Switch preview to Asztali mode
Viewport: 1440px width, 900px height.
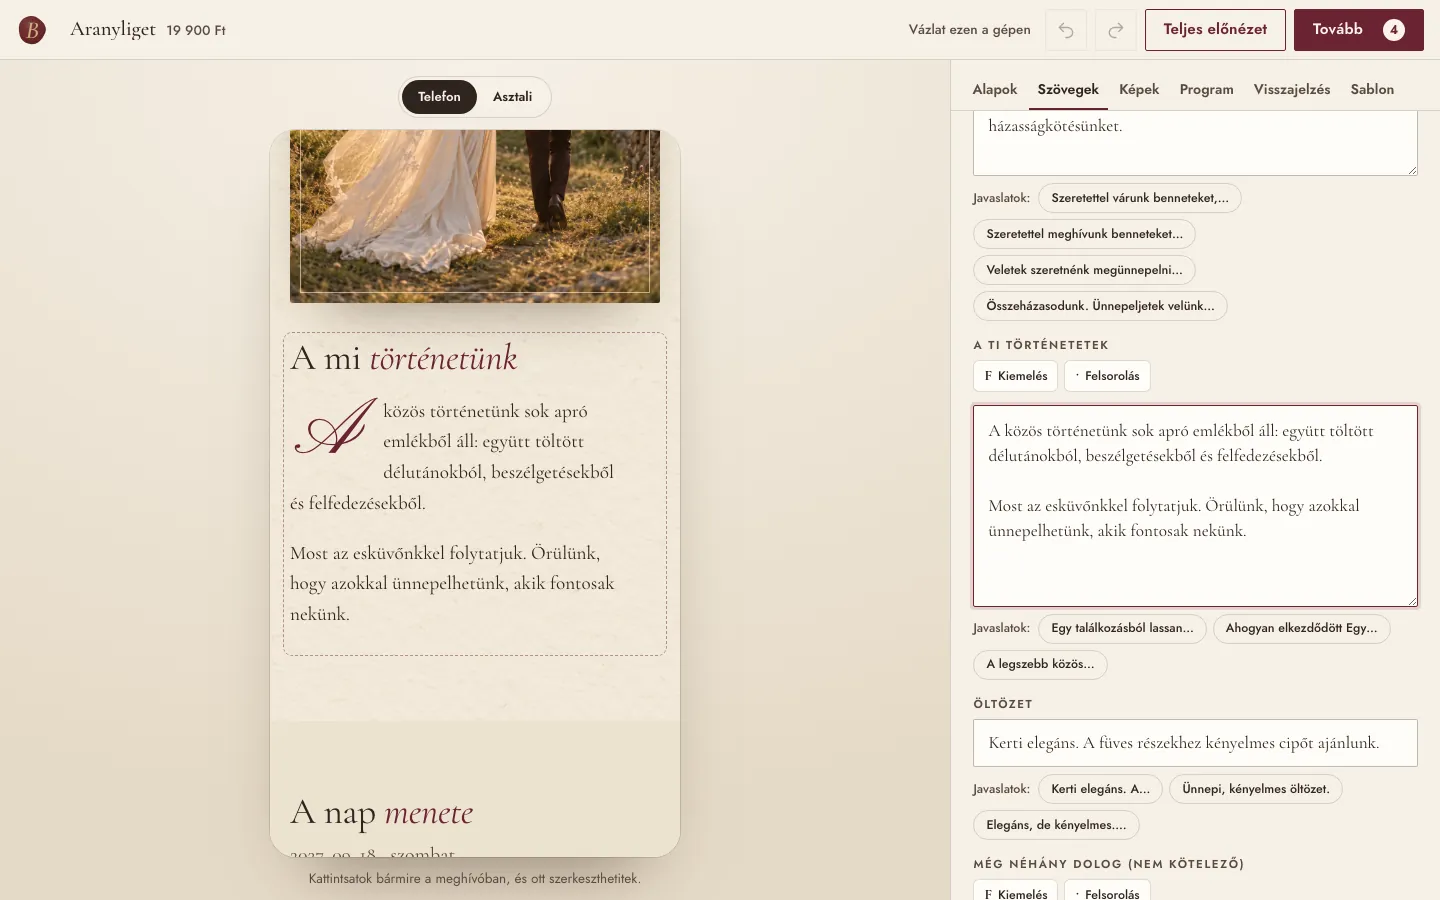[512, 97]
